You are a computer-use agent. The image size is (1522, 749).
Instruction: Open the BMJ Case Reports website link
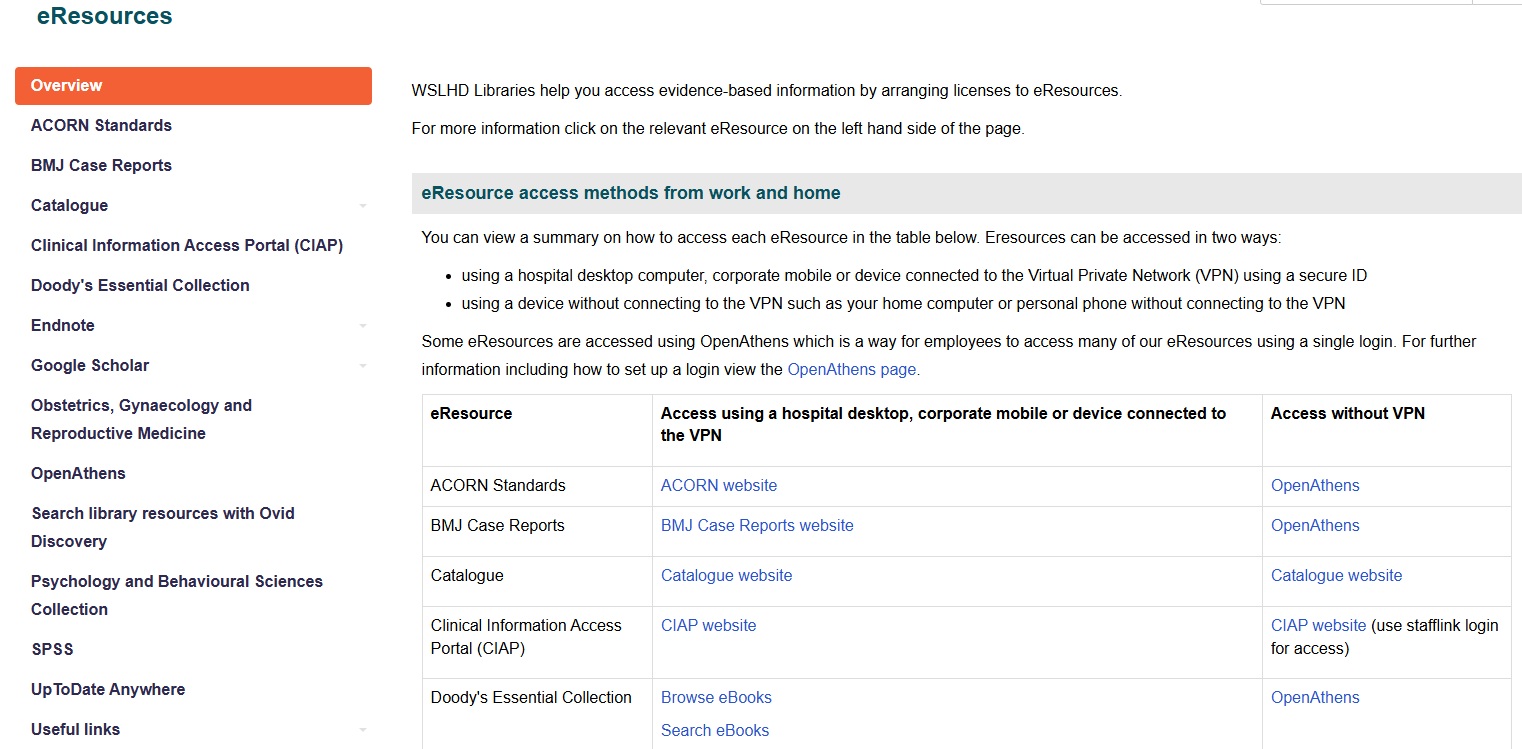coord(756,525)
